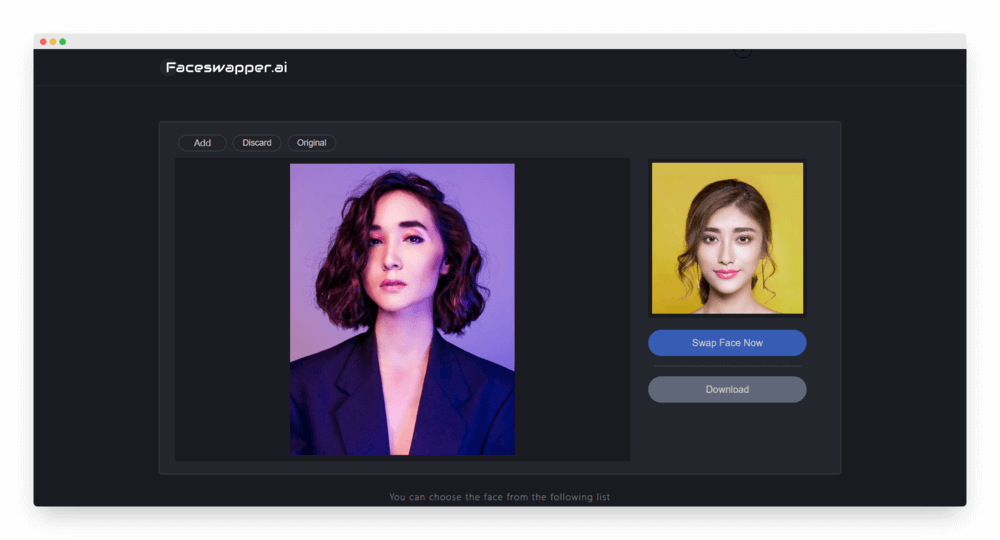Minimize the window with yellow button
1000x540 pixels.
pyautogui.click(x=53, y=41)
